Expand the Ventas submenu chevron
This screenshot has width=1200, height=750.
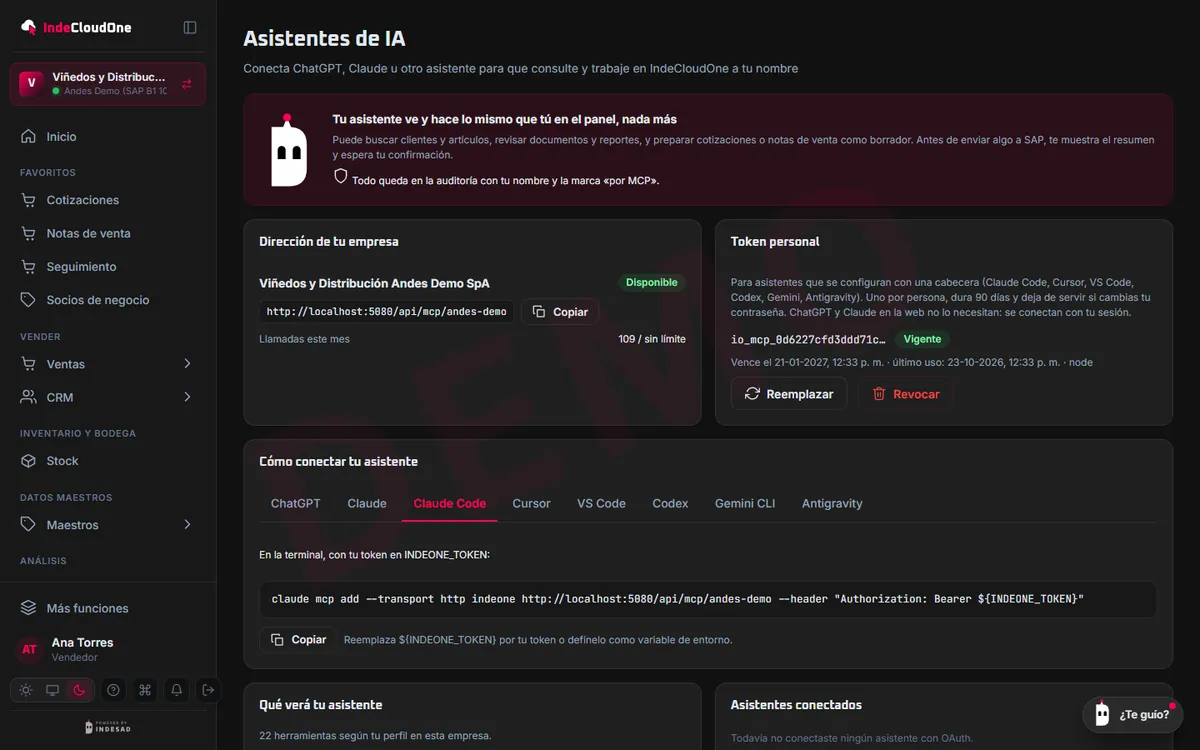187,364
